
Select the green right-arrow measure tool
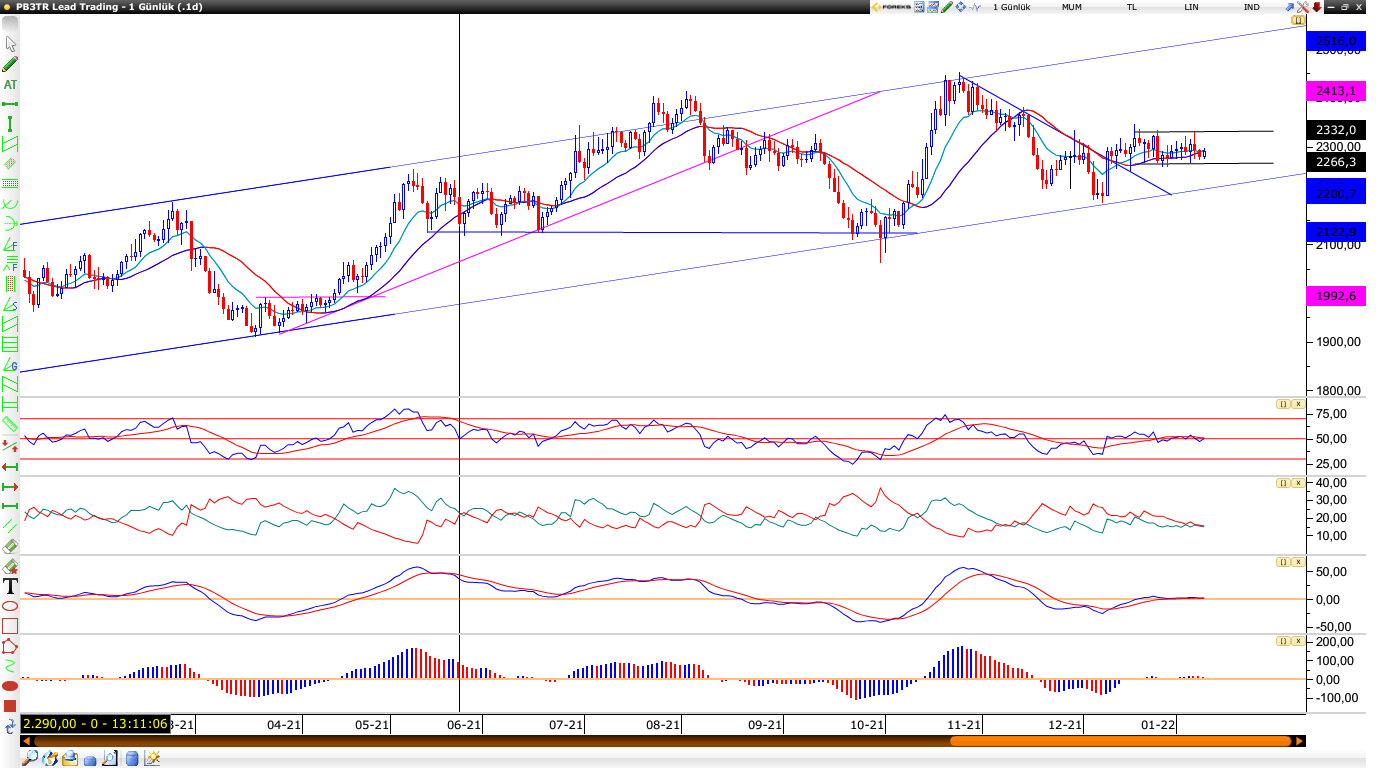point(11,487)
